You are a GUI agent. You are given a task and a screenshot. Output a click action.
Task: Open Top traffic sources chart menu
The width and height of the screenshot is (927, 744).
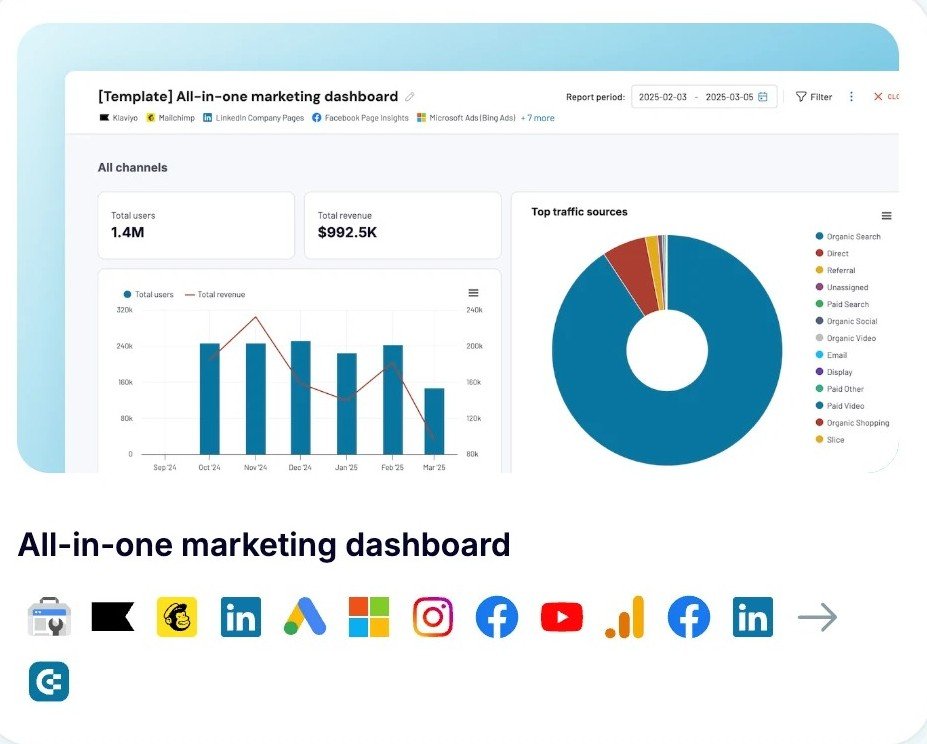(886, 216)
